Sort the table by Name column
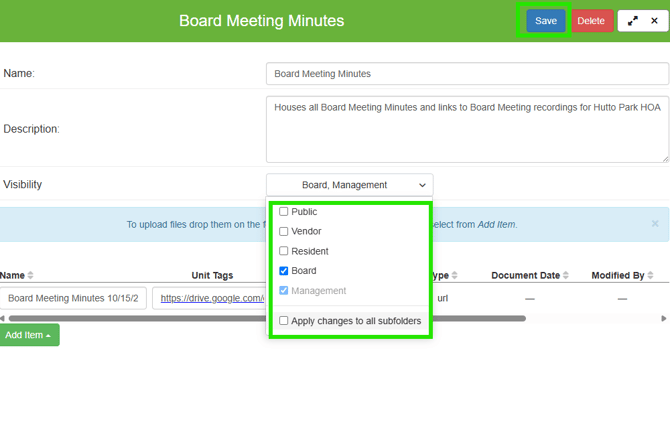The width and height of the screenshot is (670, 432). pos(31,276)
